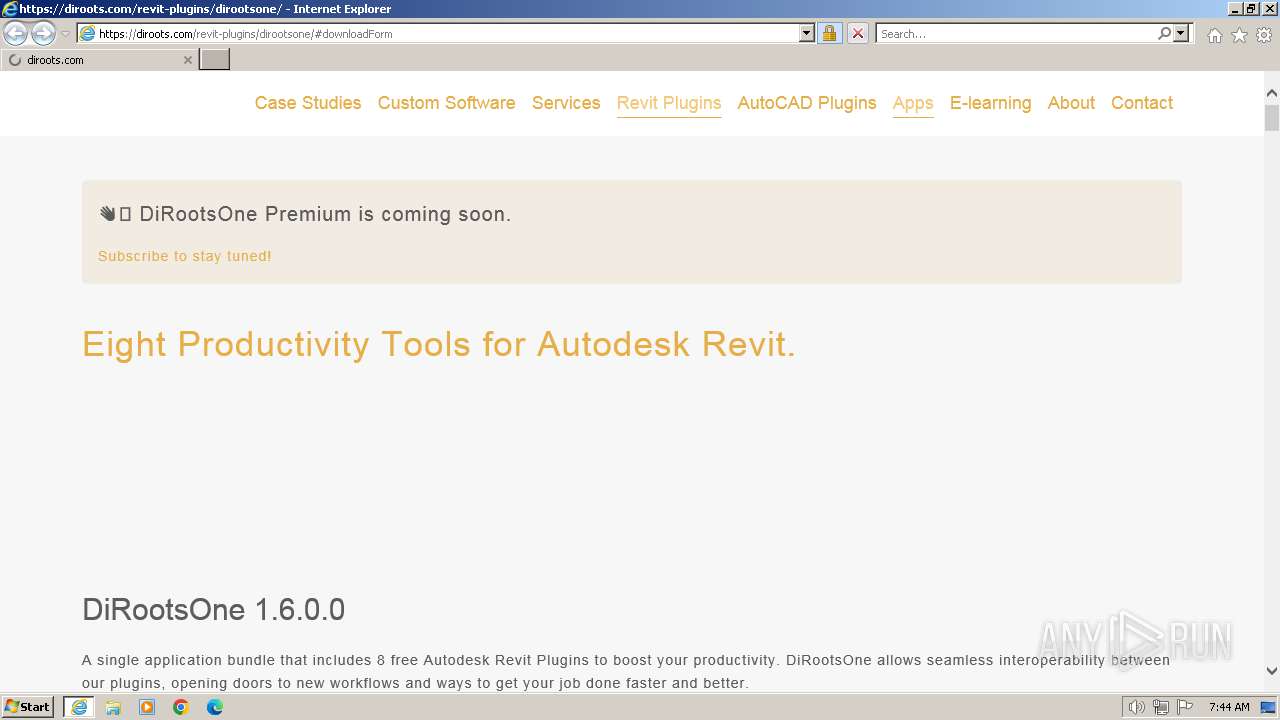
Task: Expand the address bar history dropdown
Action: point(807,33)
